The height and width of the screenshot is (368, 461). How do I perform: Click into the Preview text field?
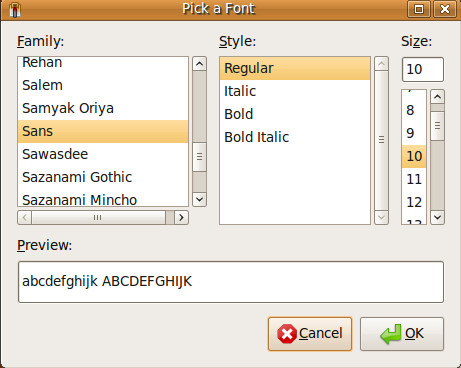[231, 282]
